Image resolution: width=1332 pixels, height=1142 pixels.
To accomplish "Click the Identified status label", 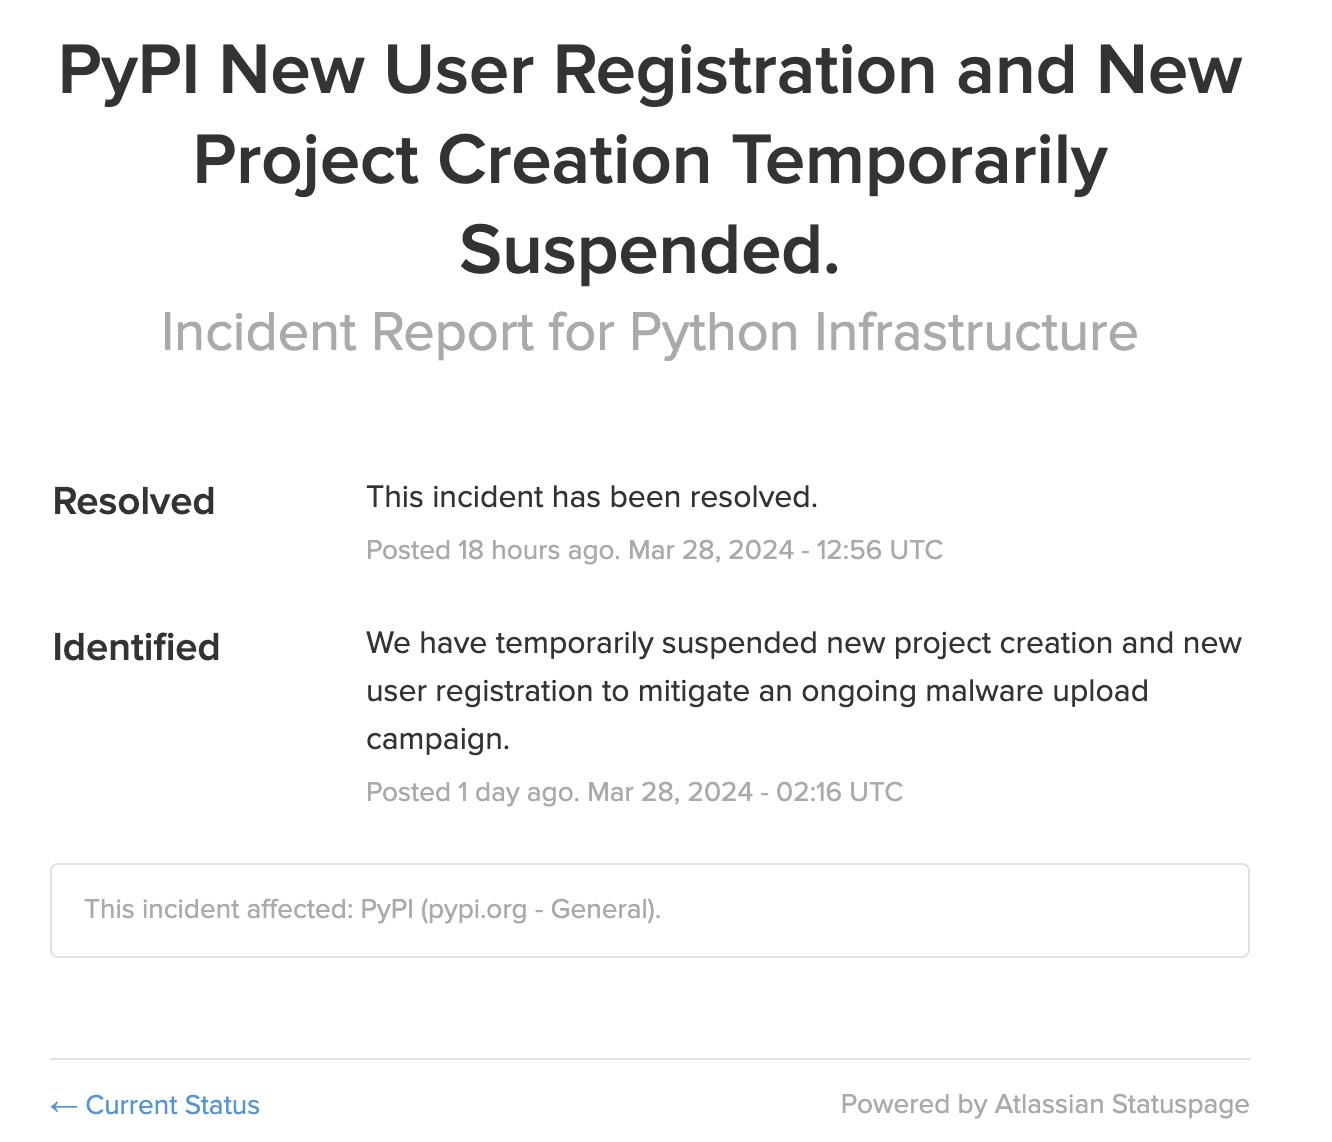I will 136,647.
